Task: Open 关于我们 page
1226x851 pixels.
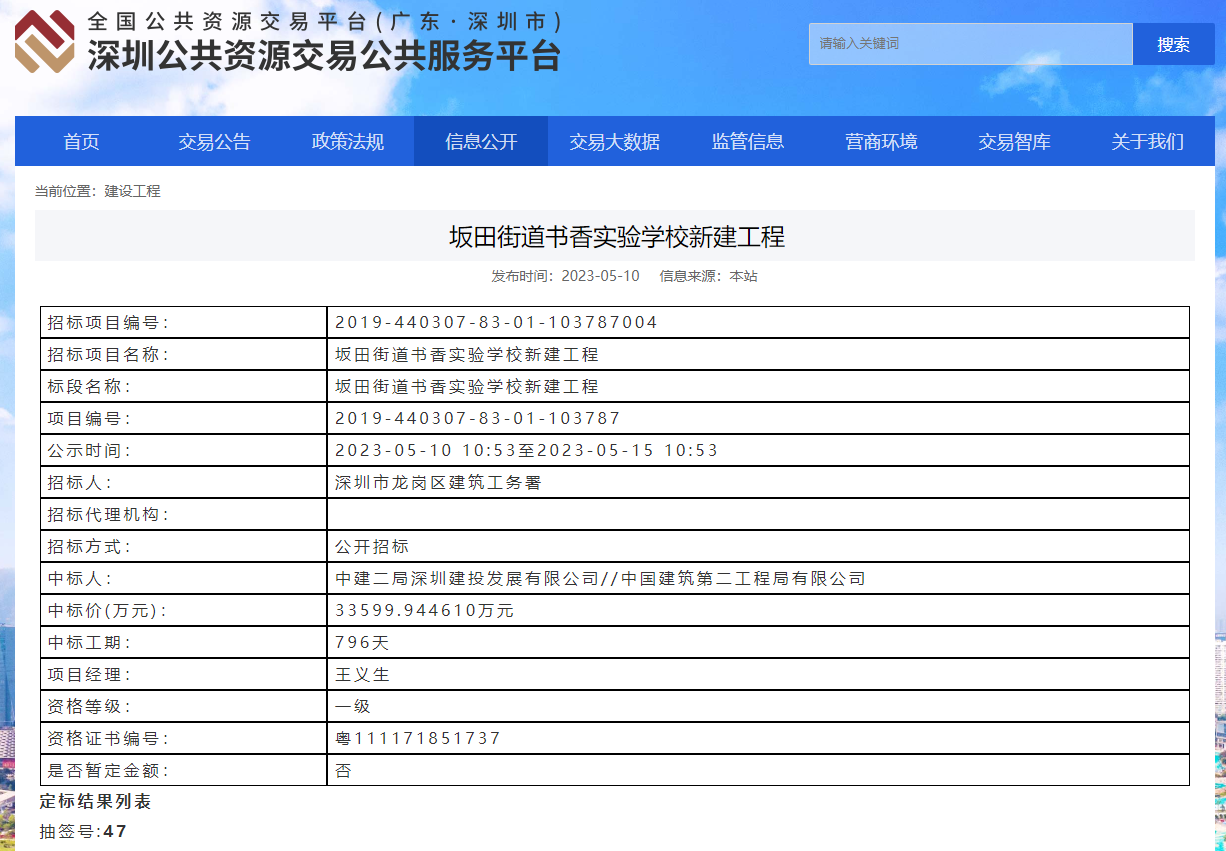Action: coord(1147,141)
